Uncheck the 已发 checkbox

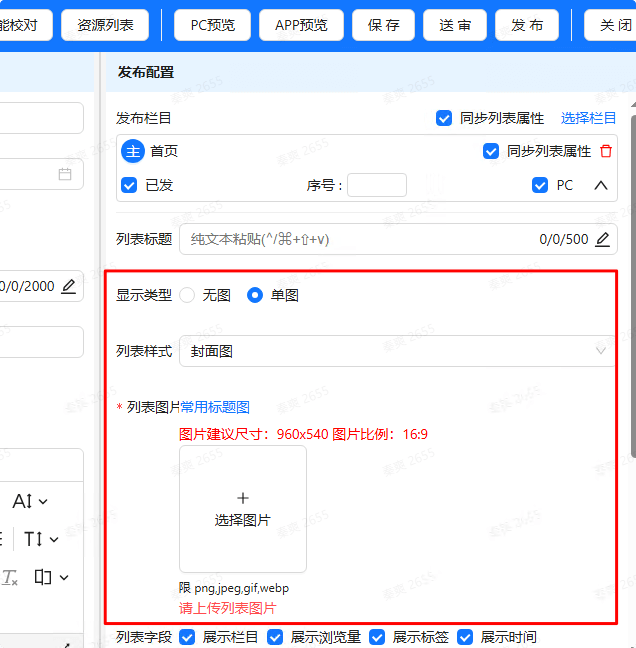point(129,185)
